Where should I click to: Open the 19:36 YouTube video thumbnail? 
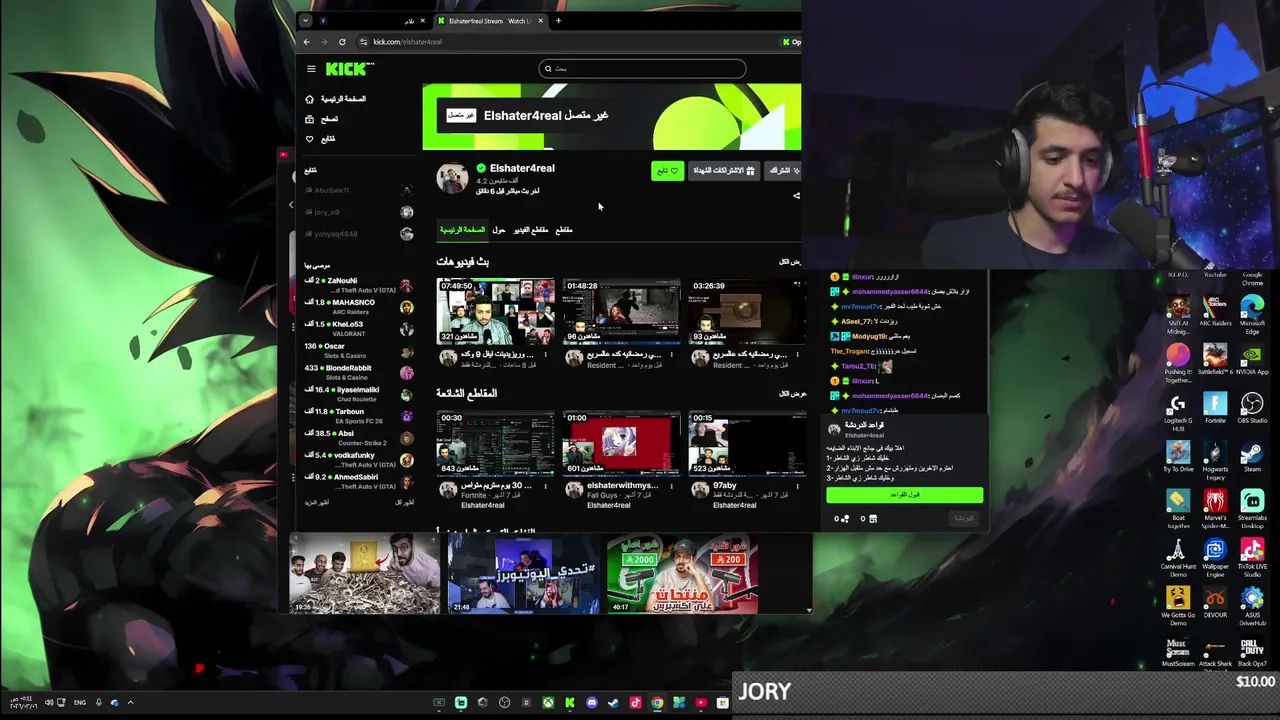[x=364, y=573]
